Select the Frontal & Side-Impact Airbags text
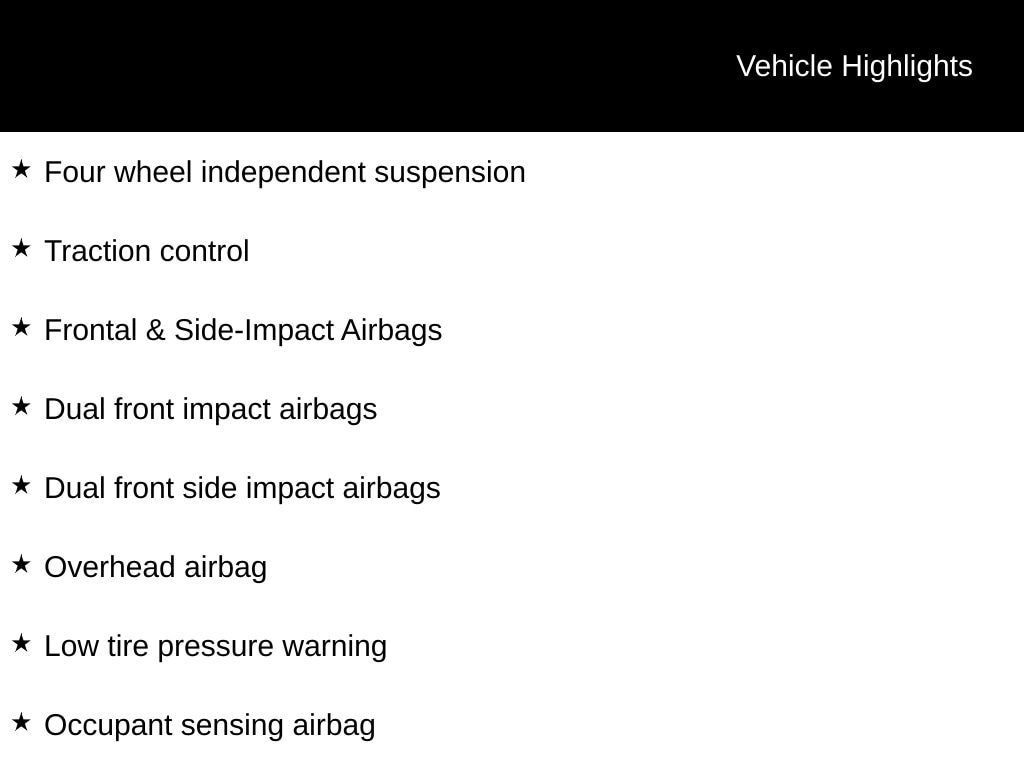The image size is (1024, 768). pyautogui.click(x=243, y=330)
